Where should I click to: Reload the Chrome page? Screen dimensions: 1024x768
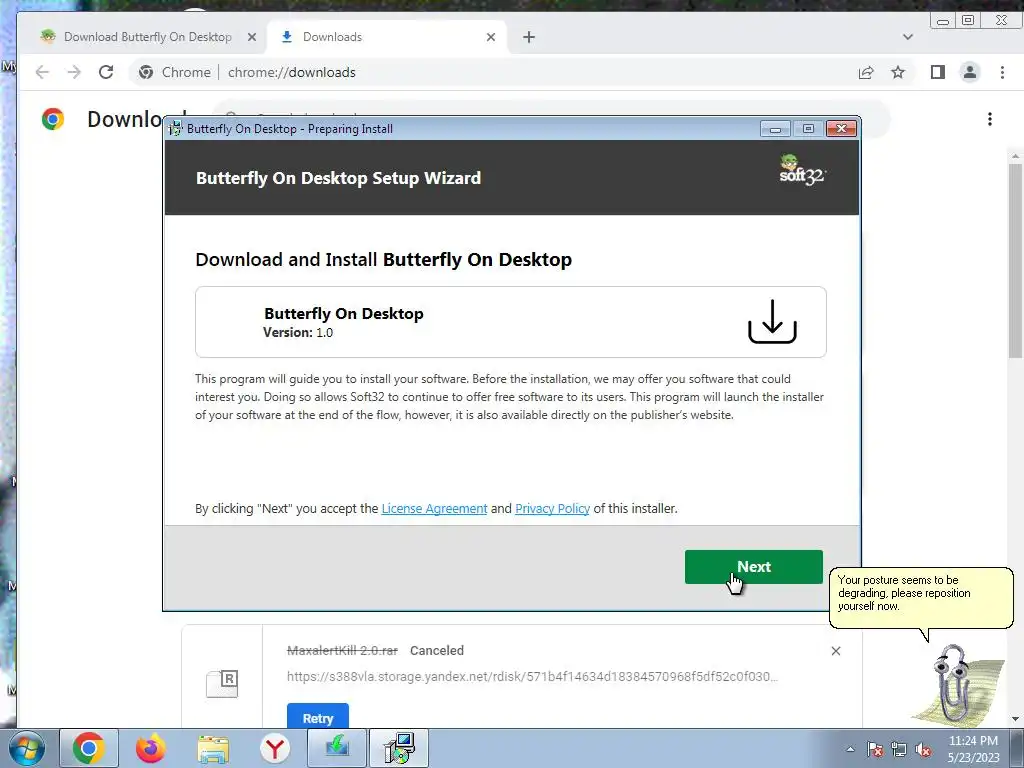pos(106,72)
